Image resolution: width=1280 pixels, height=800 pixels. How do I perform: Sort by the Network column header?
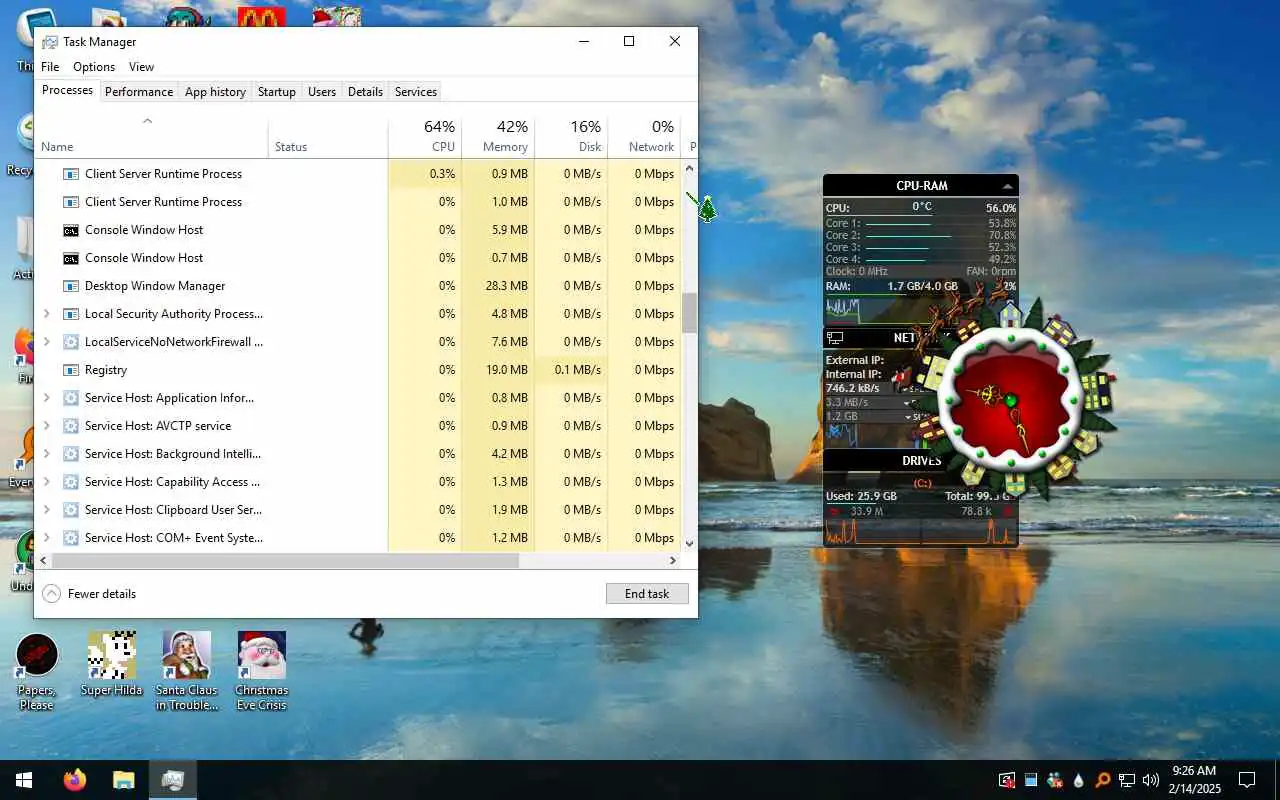coord(644,137)
